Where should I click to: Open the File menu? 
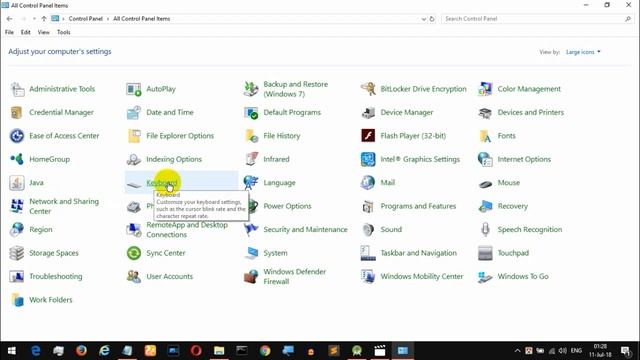pyautogui.click(x=9, y=32)
